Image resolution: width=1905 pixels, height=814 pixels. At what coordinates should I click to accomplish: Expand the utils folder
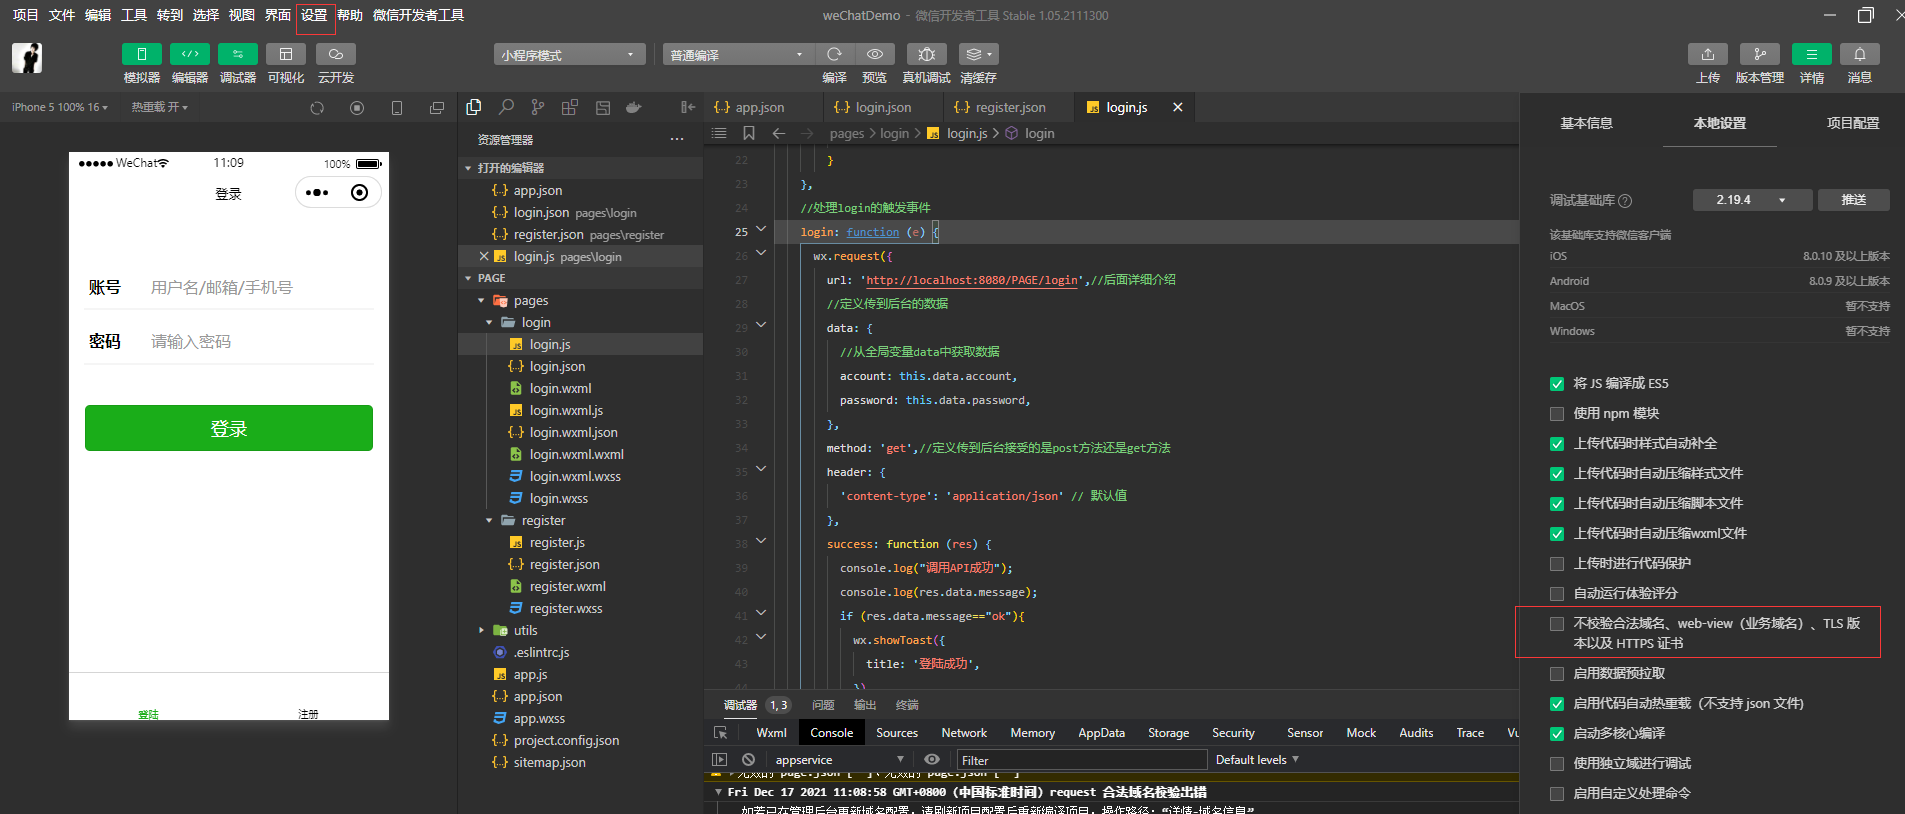tap(580, 630)
